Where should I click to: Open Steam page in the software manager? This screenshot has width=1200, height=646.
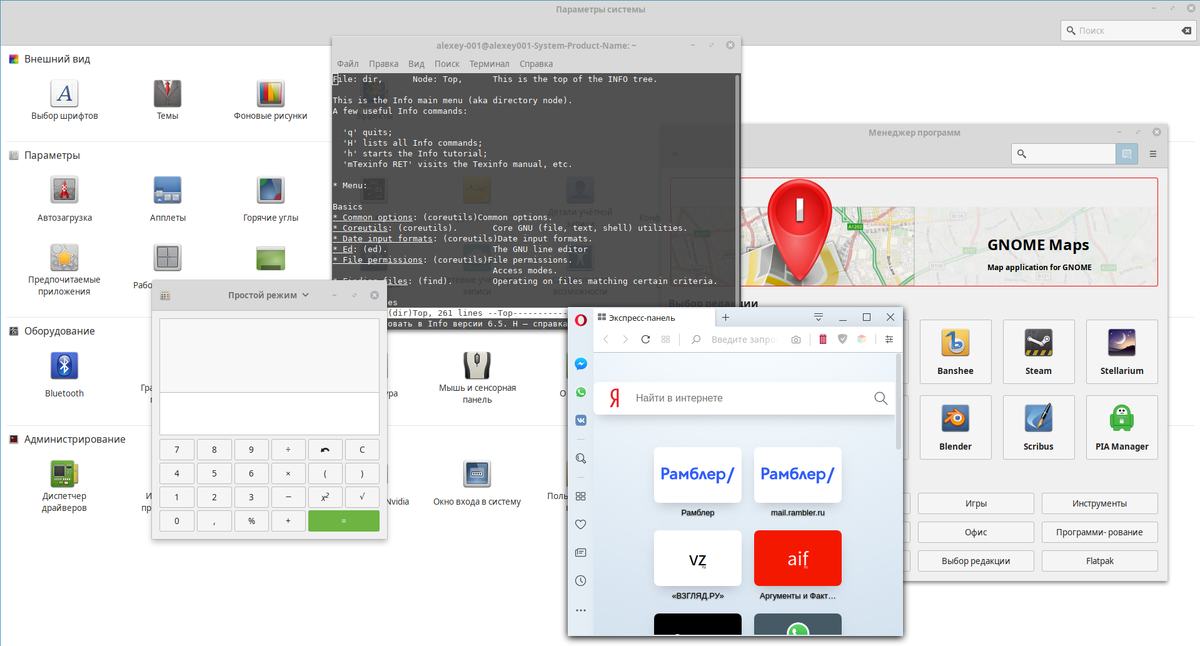pos(1038,351)
